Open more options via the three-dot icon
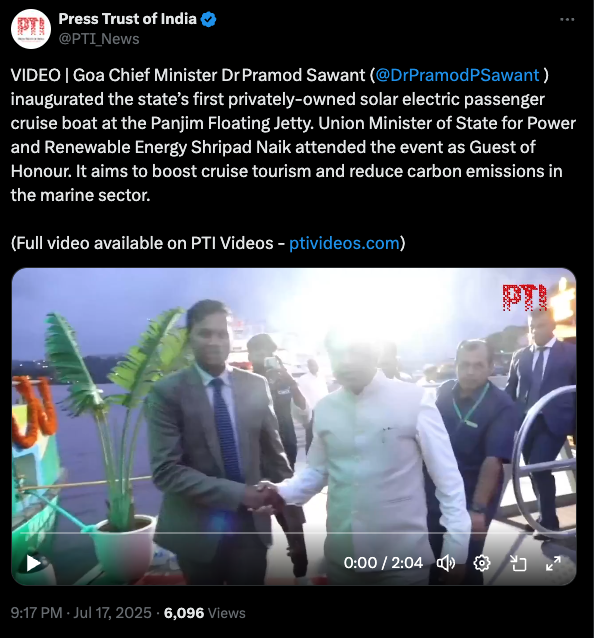 567,20
